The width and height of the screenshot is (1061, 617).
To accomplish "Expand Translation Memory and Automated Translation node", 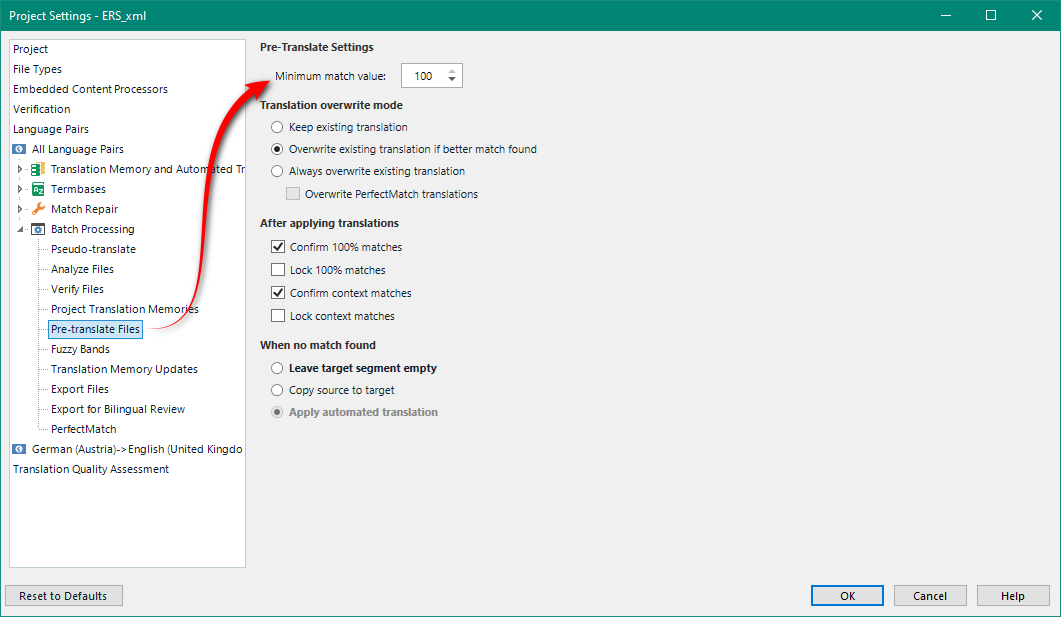I will [x=20, y=169].
